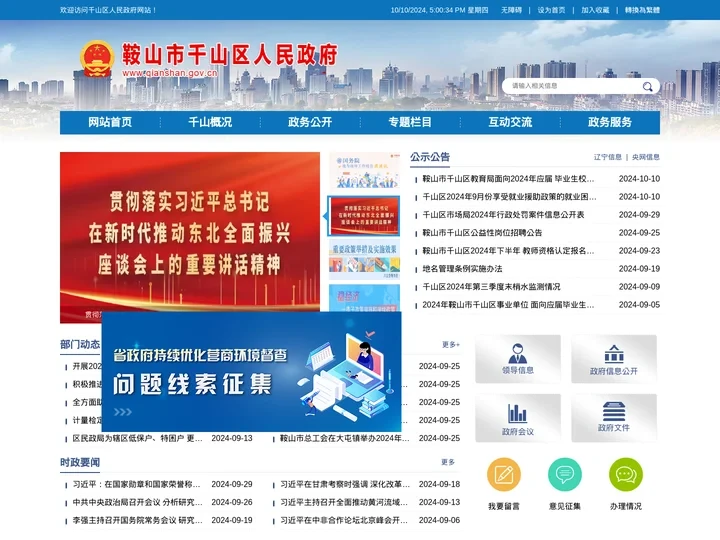
Task: Open 政务公开 navigation menu
Action: (x=310, y=122)
